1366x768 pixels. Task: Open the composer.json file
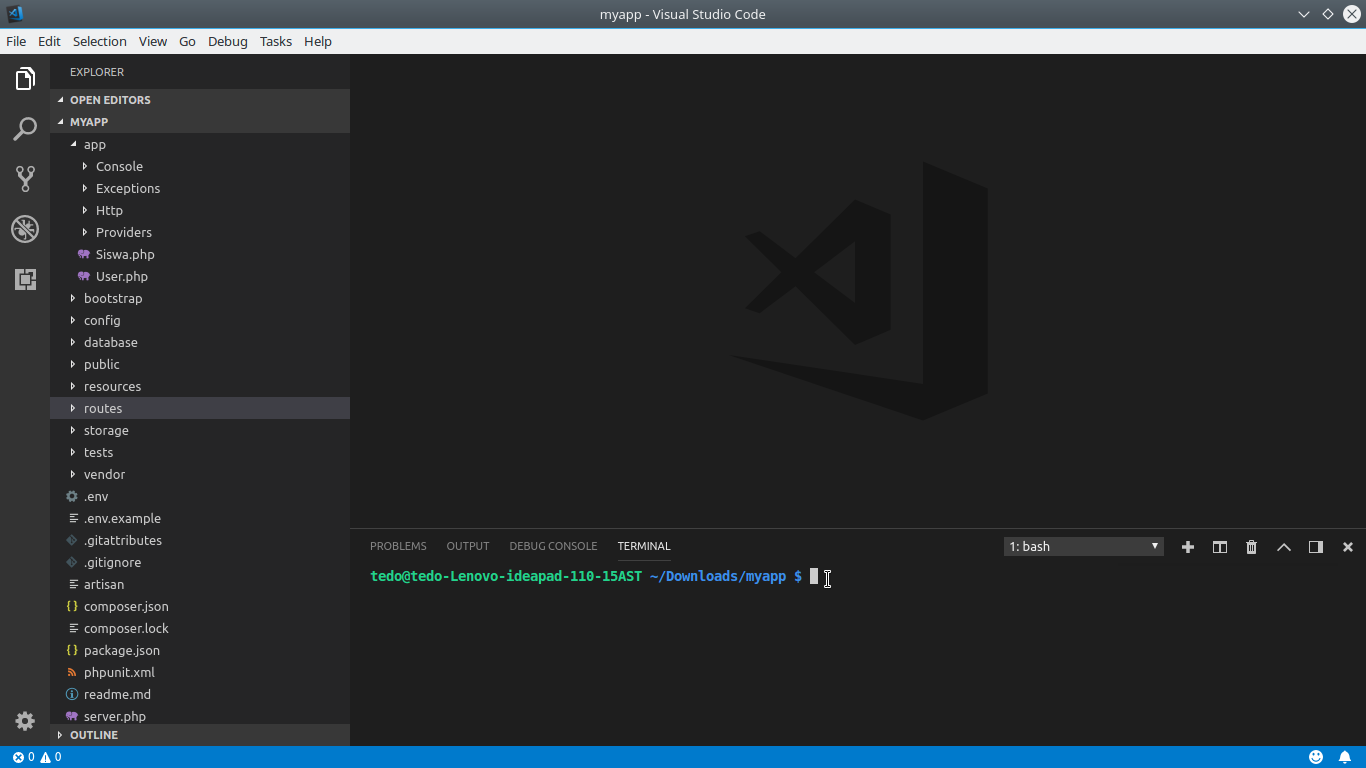coord(200,606)
